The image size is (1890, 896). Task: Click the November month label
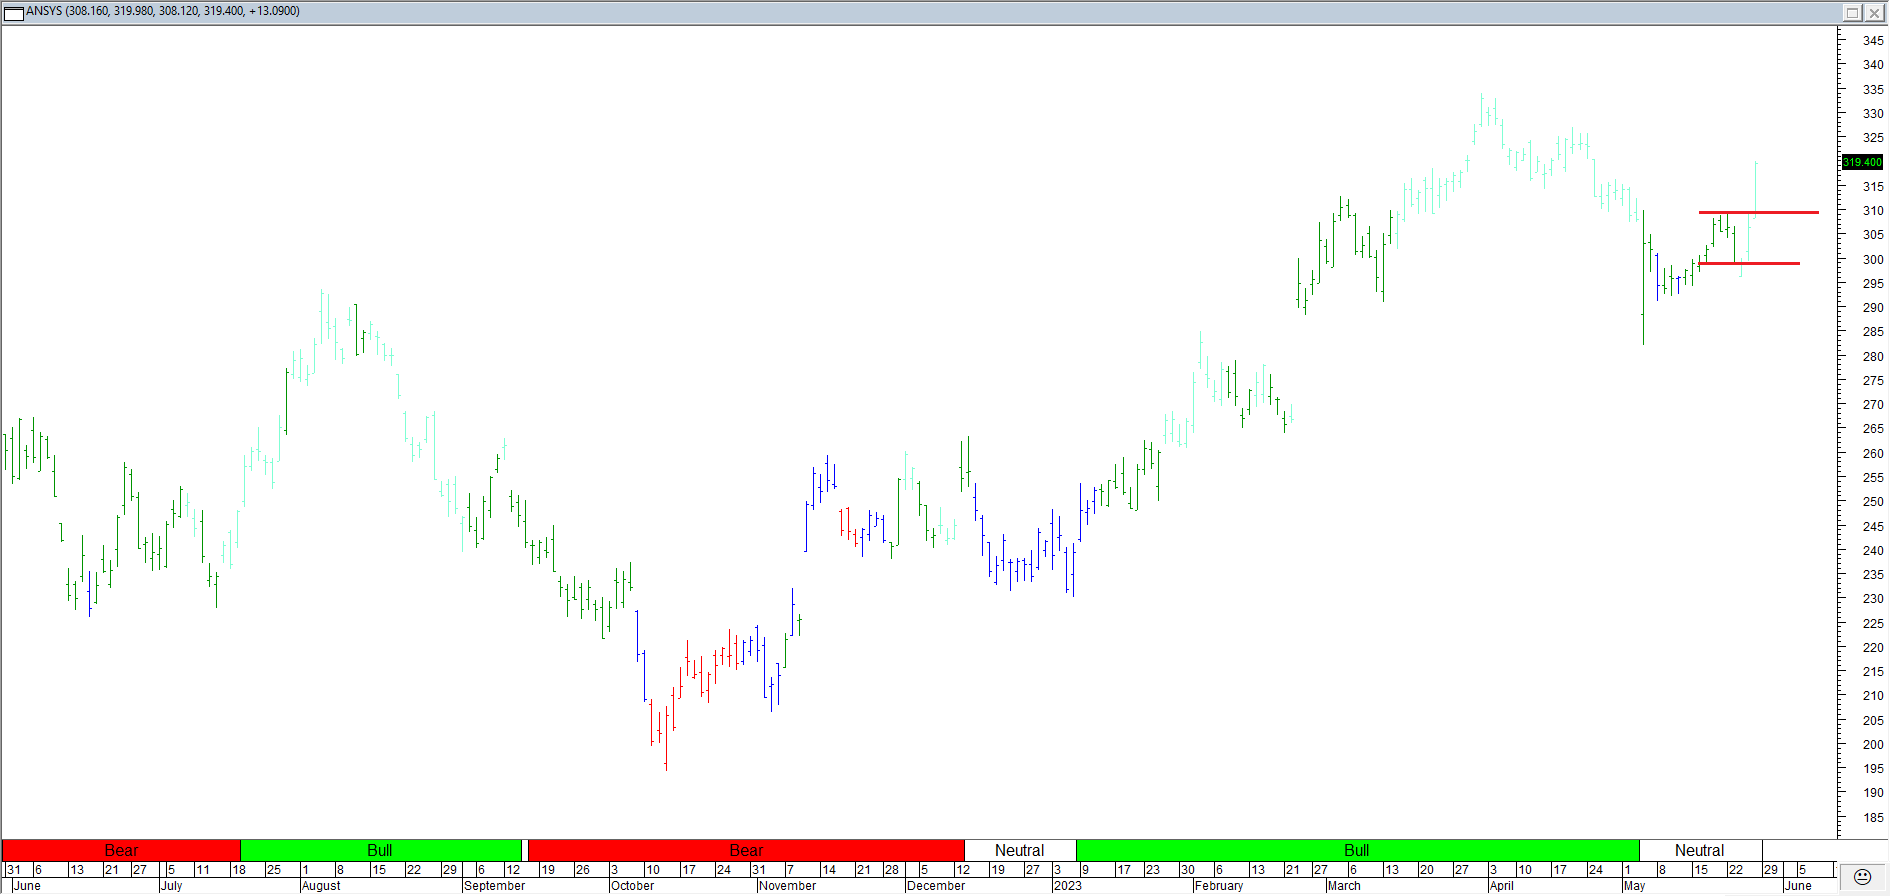[x=788, y=886]
